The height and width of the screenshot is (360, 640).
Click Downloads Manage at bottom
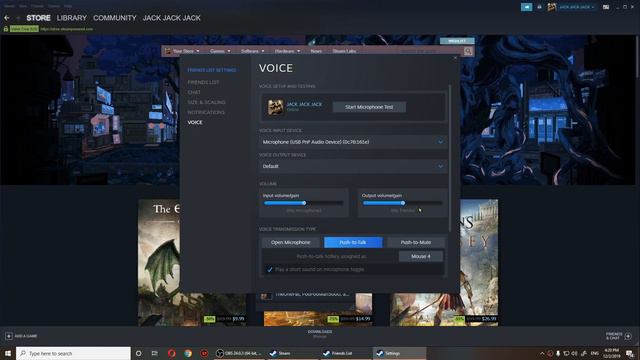pyautogui.click(x=320, y=334)
